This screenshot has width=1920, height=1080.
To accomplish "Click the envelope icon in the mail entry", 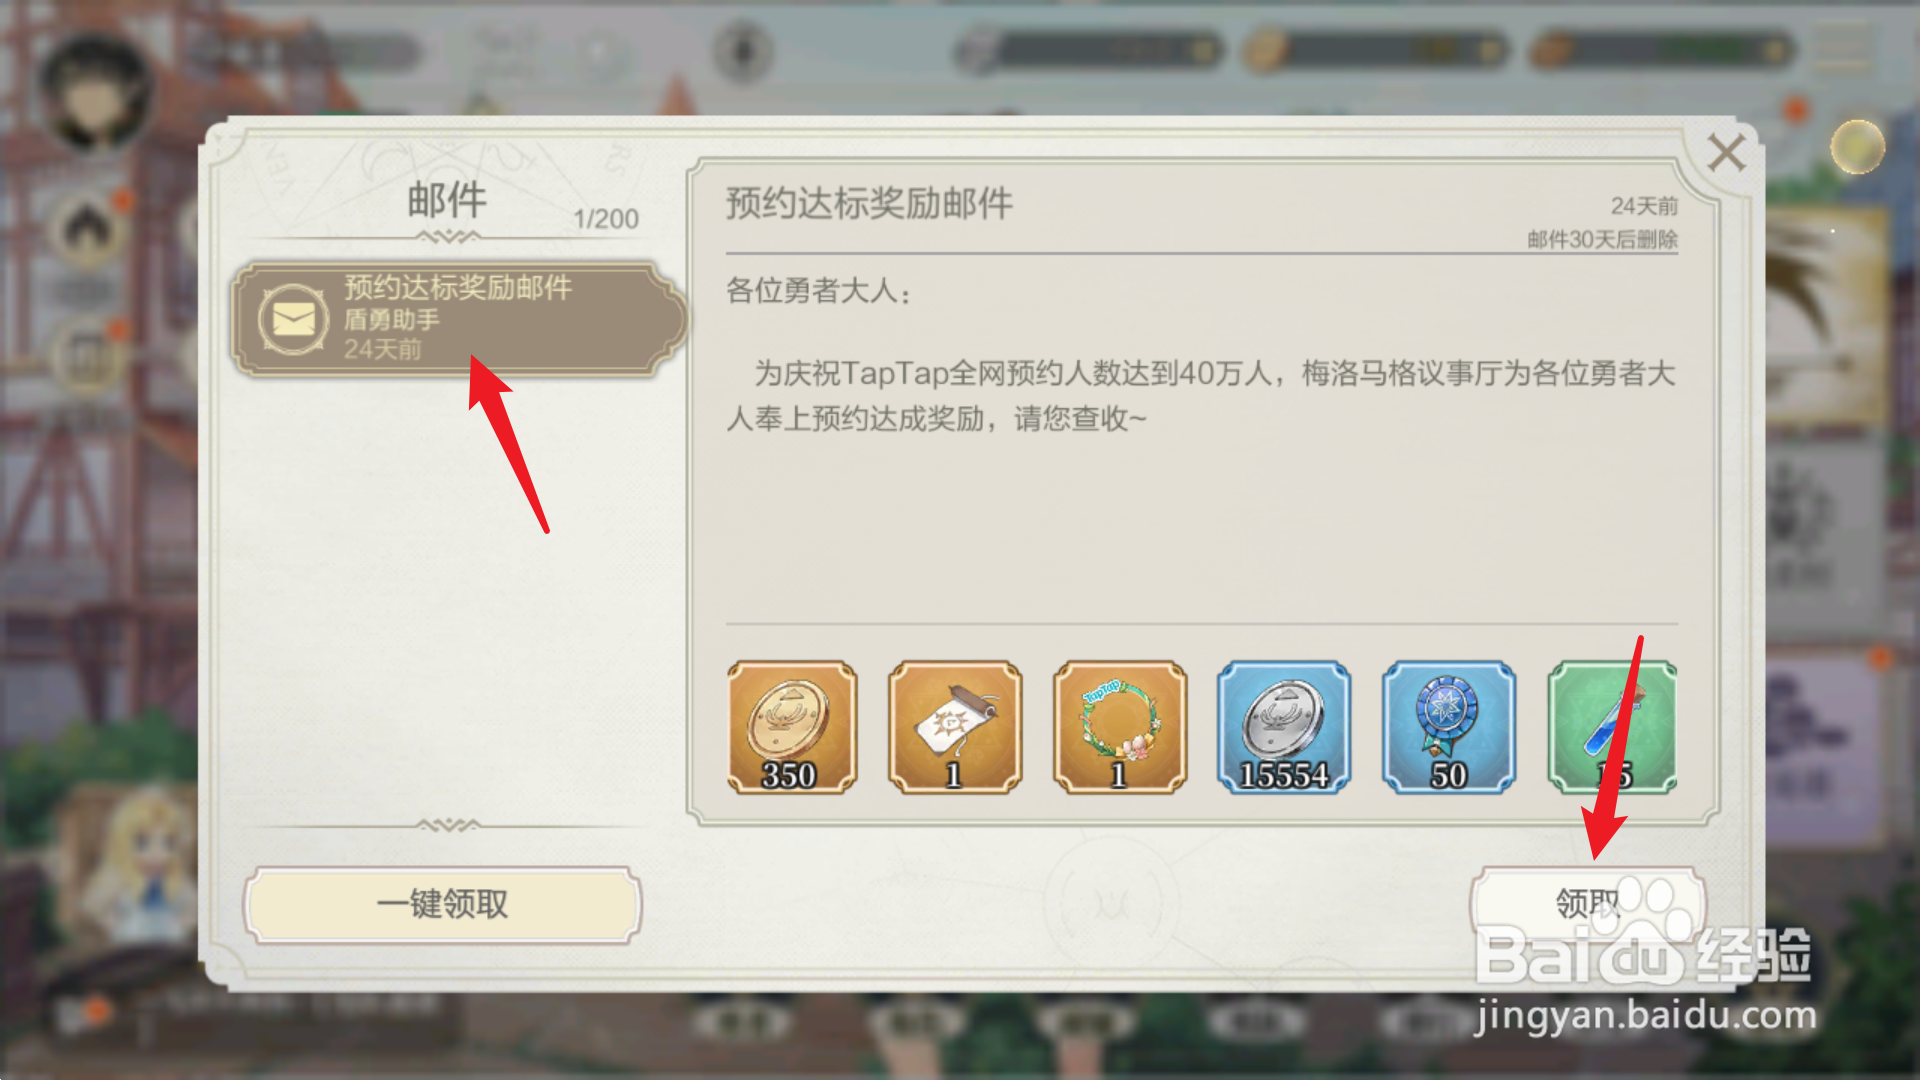I will pyautogui.click(x=293, y=320).
